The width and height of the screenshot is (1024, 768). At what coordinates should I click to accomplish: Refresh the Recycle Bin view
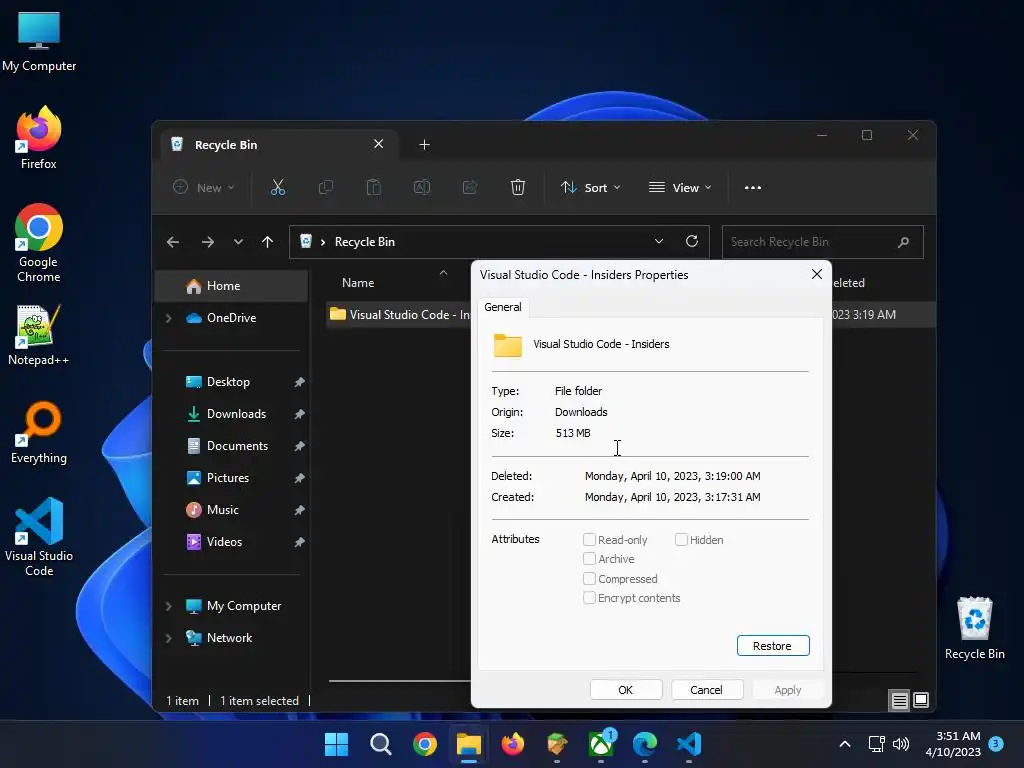(x=692, y=241)
